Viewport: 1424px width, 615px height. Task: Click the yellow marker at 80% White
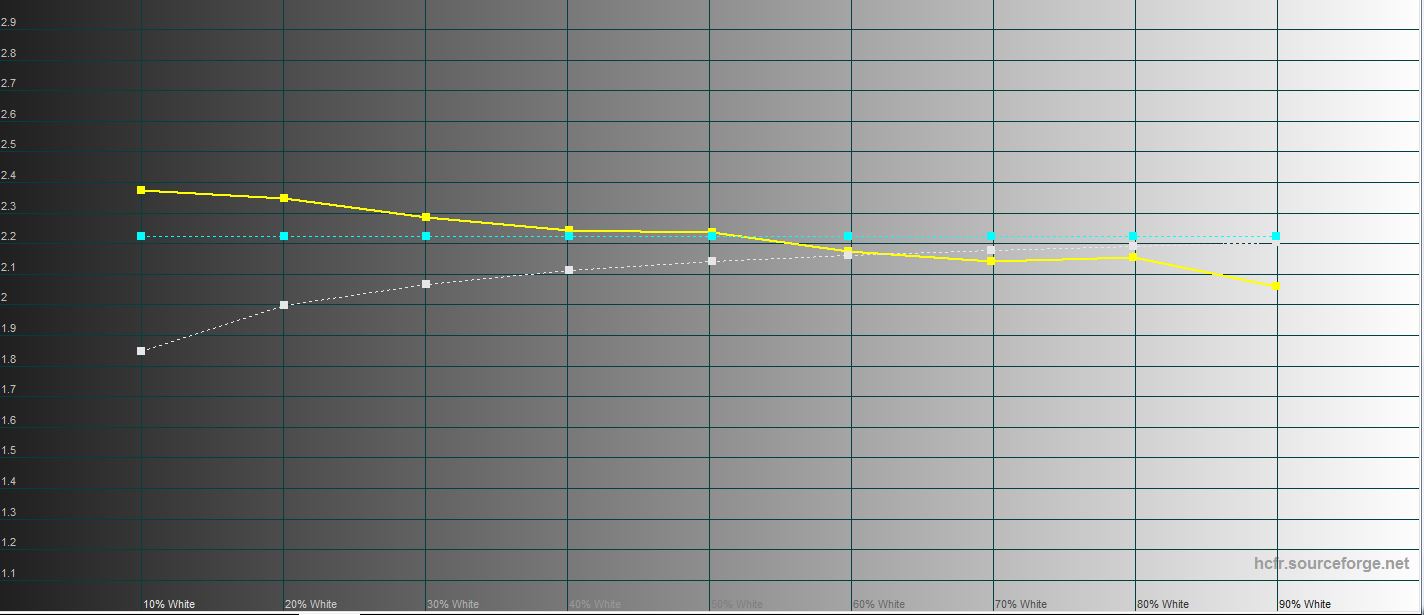[x=1133, y=257]
